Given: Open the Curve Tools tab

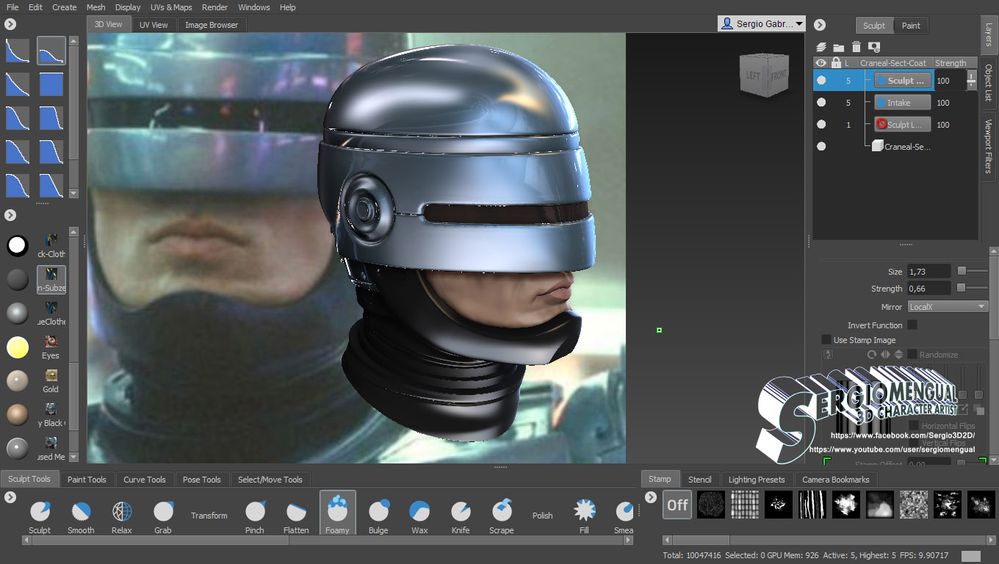Looking at the screenshot, I should point(145,479).
